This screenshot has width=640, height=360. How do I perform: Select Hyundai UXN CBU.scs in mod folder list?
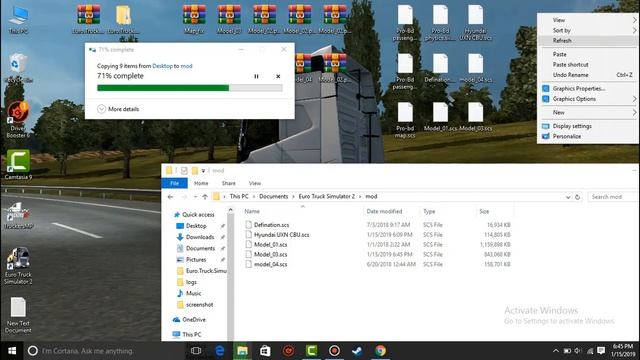281,235
